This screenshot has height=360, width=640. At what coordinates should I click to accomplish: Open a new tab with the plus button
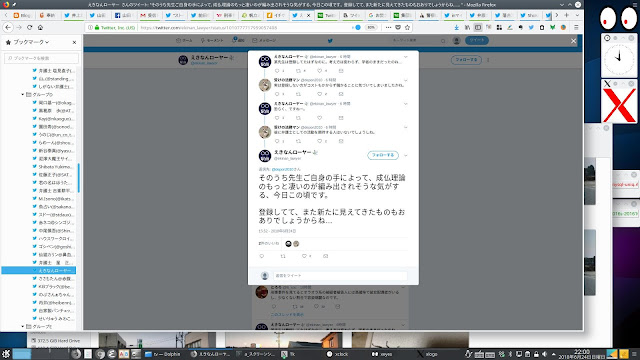(x=567, y=15)
